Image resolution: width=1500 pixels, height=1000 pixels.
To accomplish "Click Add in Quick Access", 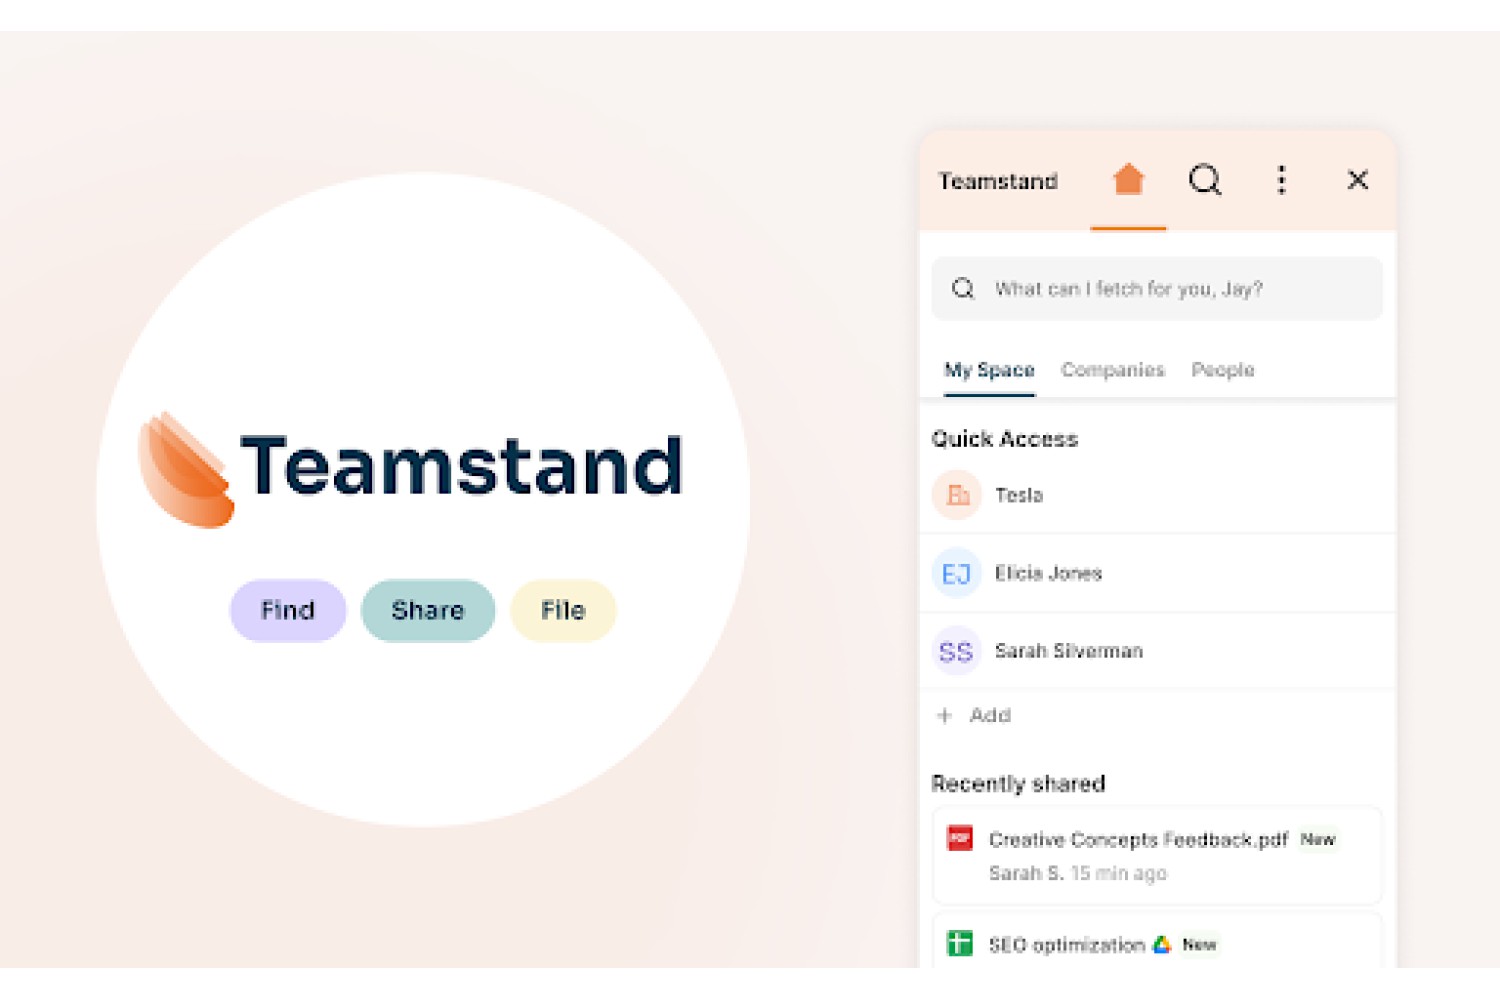I will 990,715.
